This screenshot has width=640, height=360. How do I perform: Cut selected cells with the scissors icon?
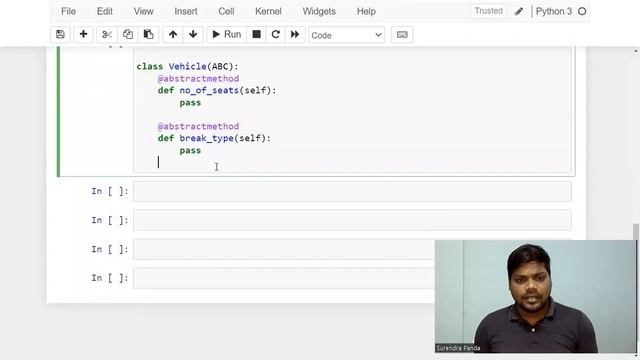(107, 35)
